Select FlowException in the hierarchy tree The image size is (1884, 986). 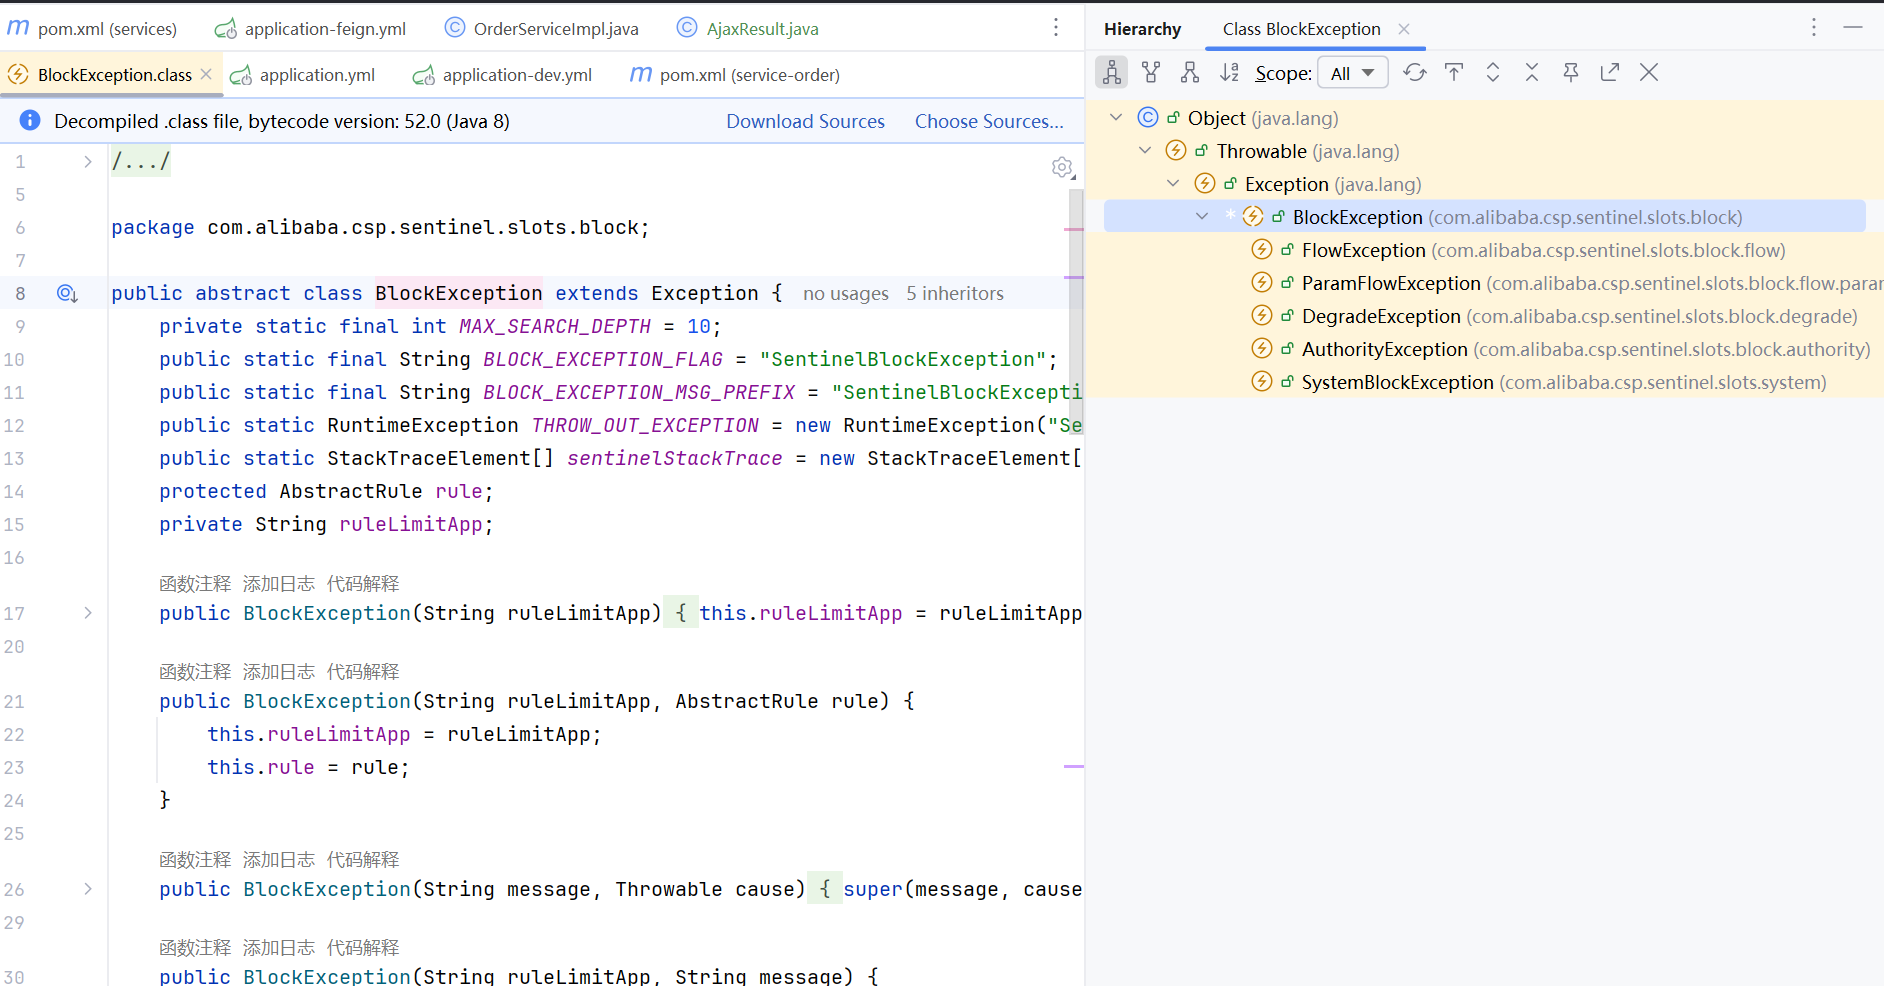coord(1363,250)
